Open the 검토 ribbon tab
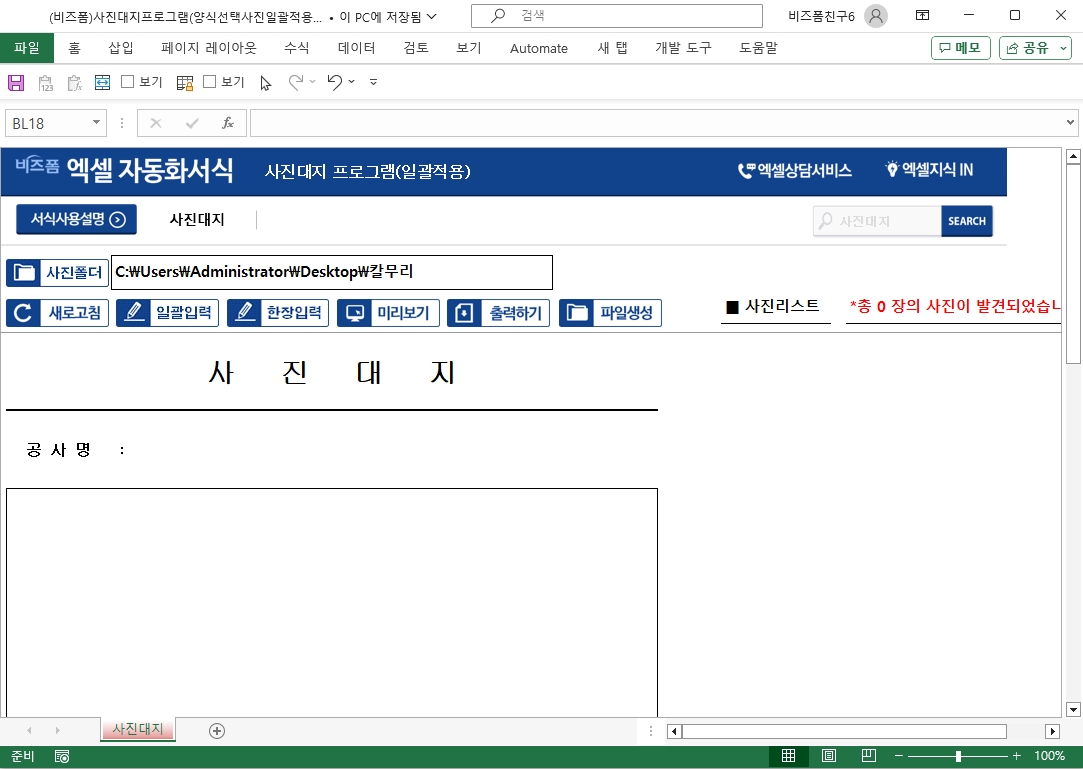The height and width of the screenshot is (769, 1083). pyautogui.click(x=416, y=48)
